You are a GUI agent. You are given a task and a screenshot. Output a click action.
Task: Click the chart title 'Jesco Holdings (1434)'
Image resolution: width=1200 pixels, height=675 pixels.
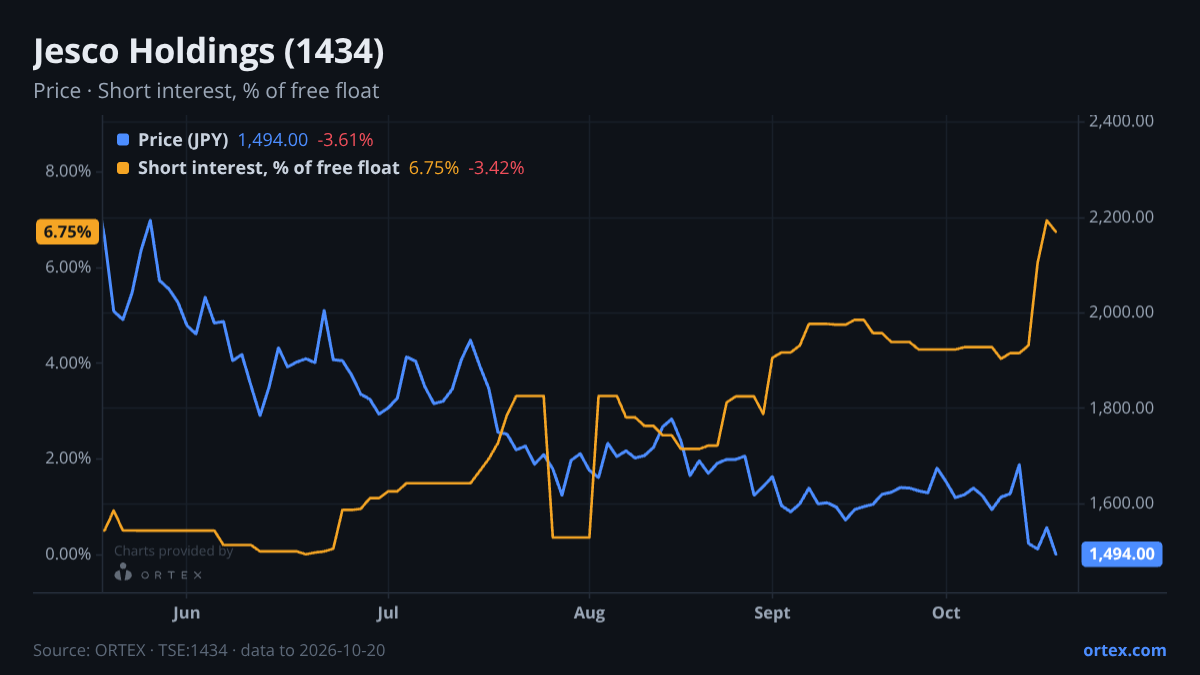[x=208, y=52]
